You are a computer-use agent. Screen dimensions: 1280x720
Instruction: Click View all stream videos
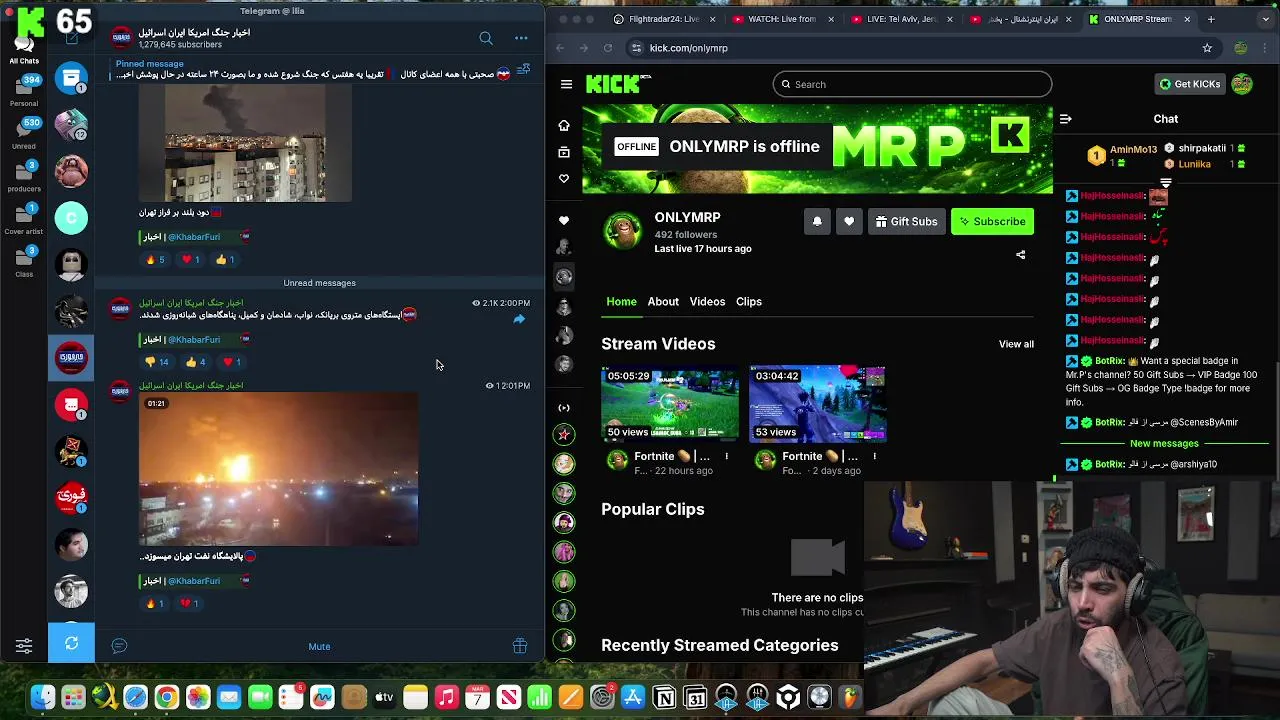click(1016, 344)
